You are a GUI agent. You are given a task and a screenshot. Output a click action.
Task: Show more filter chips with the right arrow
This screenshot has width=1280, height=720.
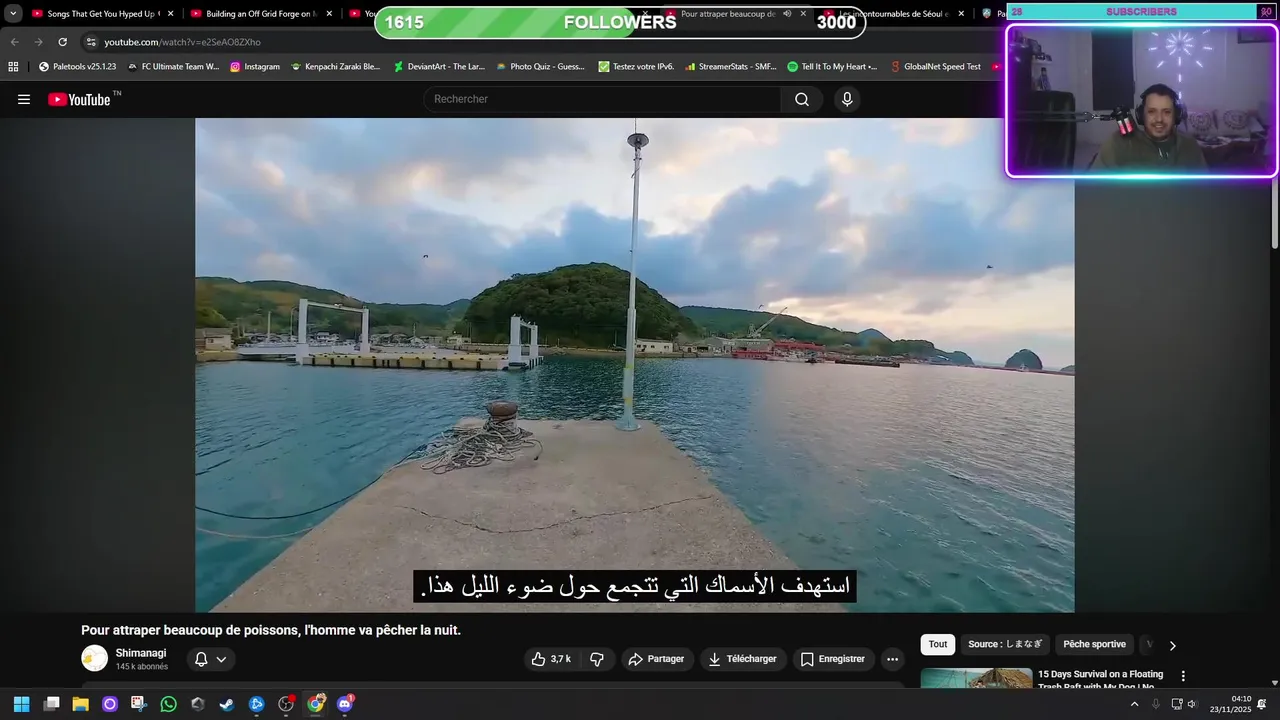1172,646
